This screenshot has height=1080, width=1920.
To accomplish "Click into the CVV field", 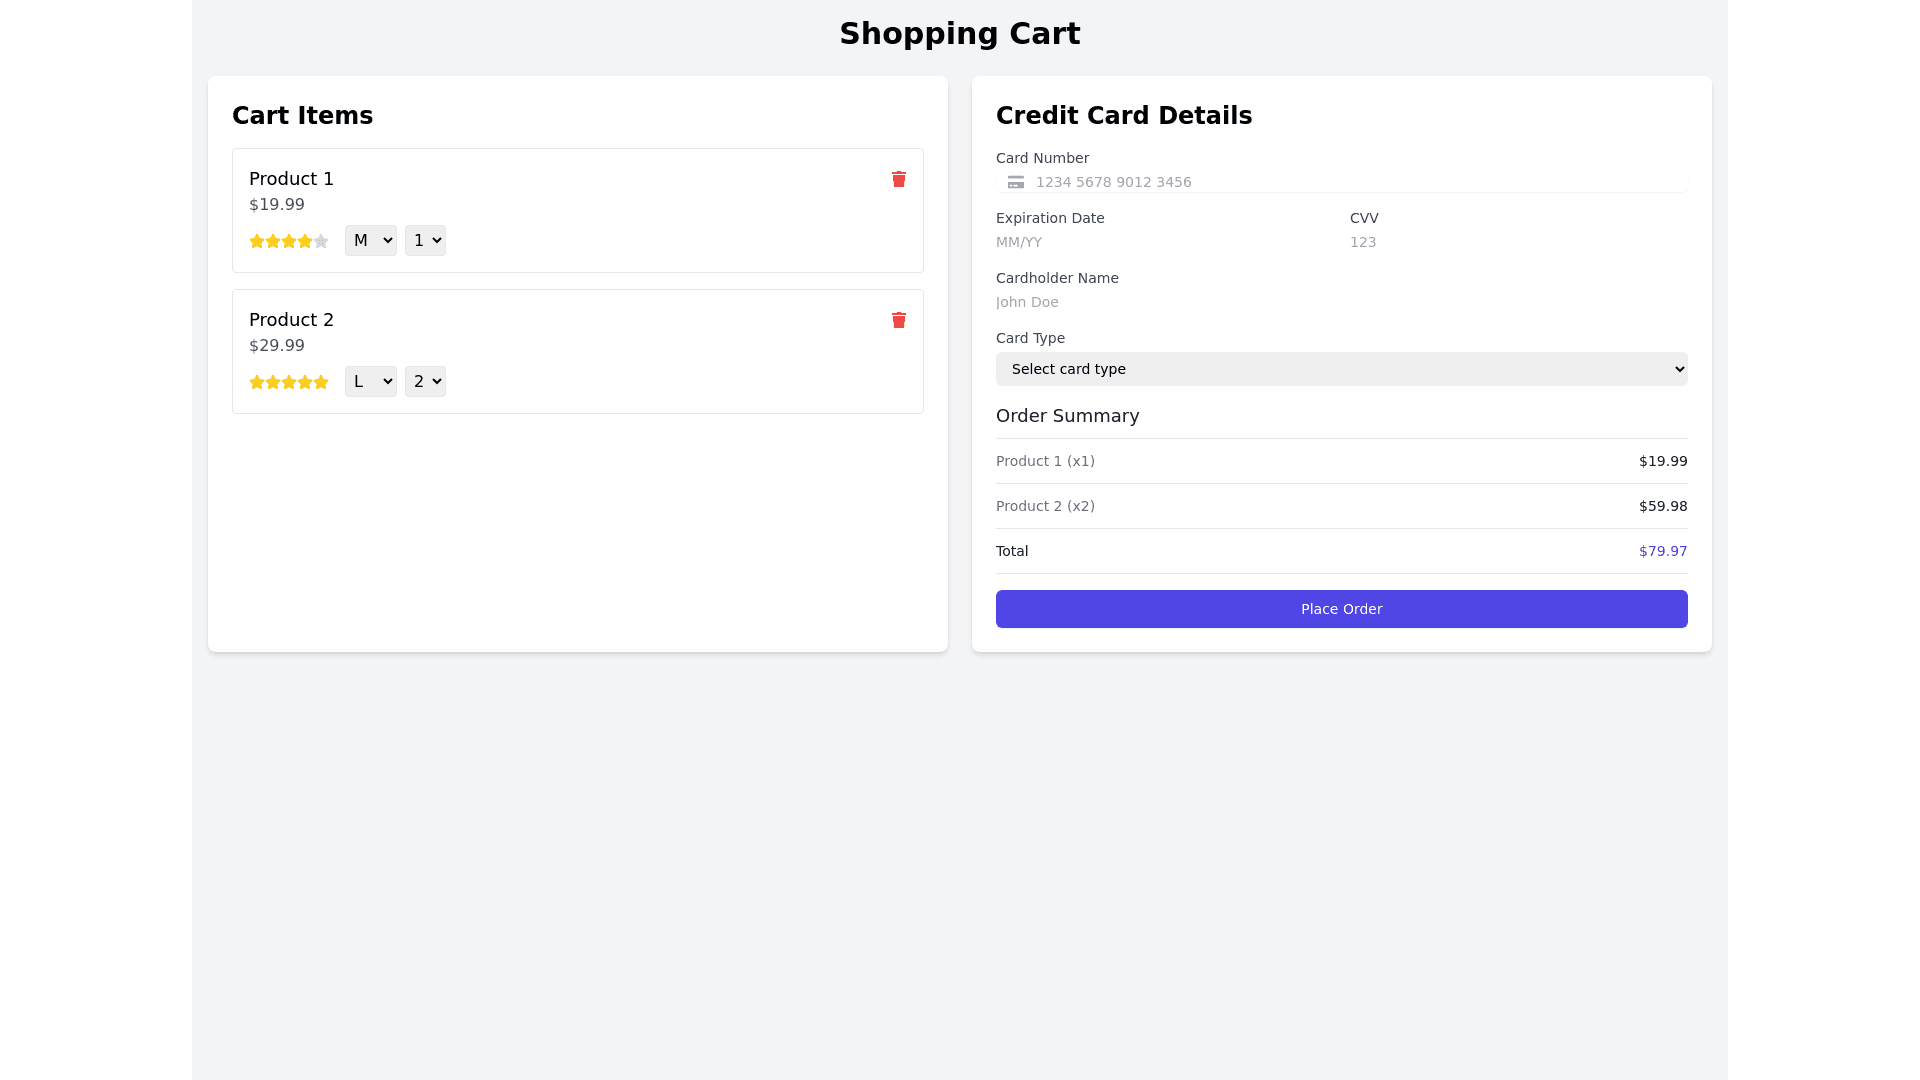I will click(x=1516, y=242).
